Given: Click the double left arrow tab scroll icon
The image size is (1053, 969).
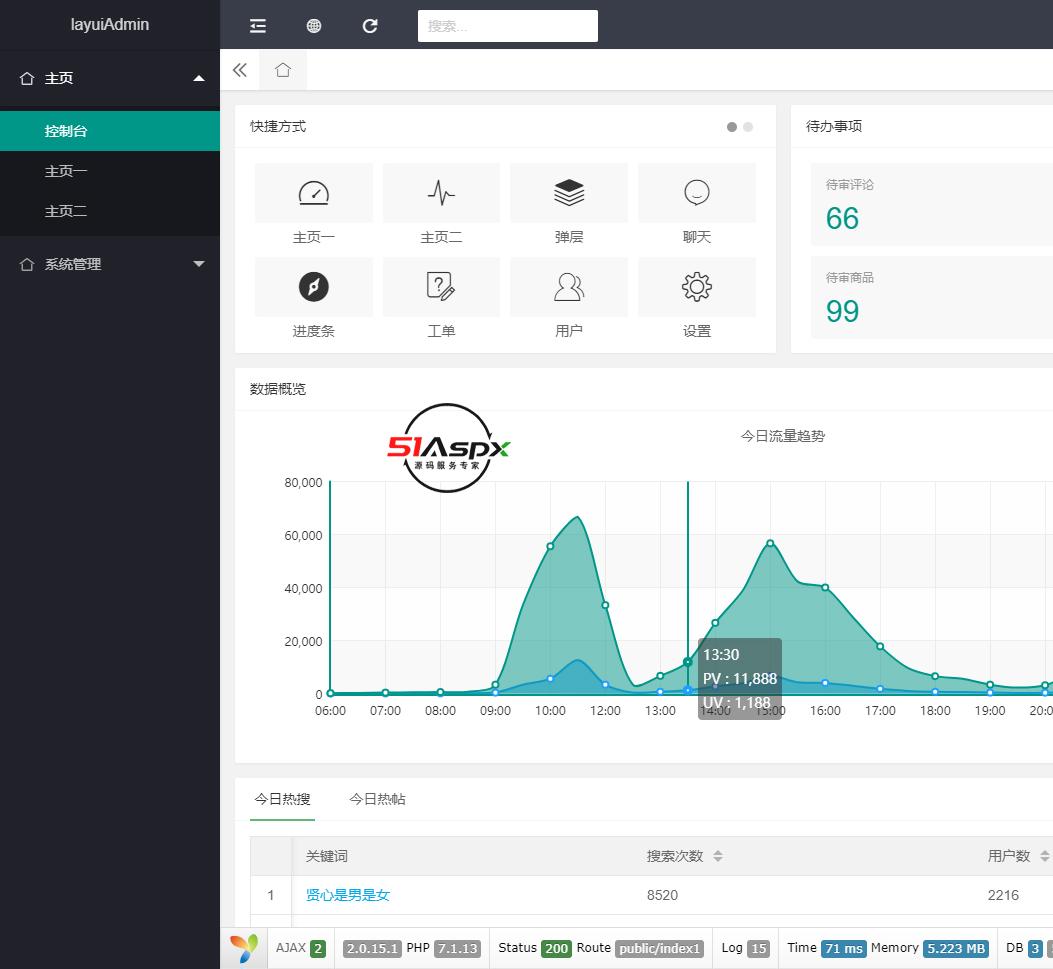Looking at the screenshot, I should [x=240, y=70].
